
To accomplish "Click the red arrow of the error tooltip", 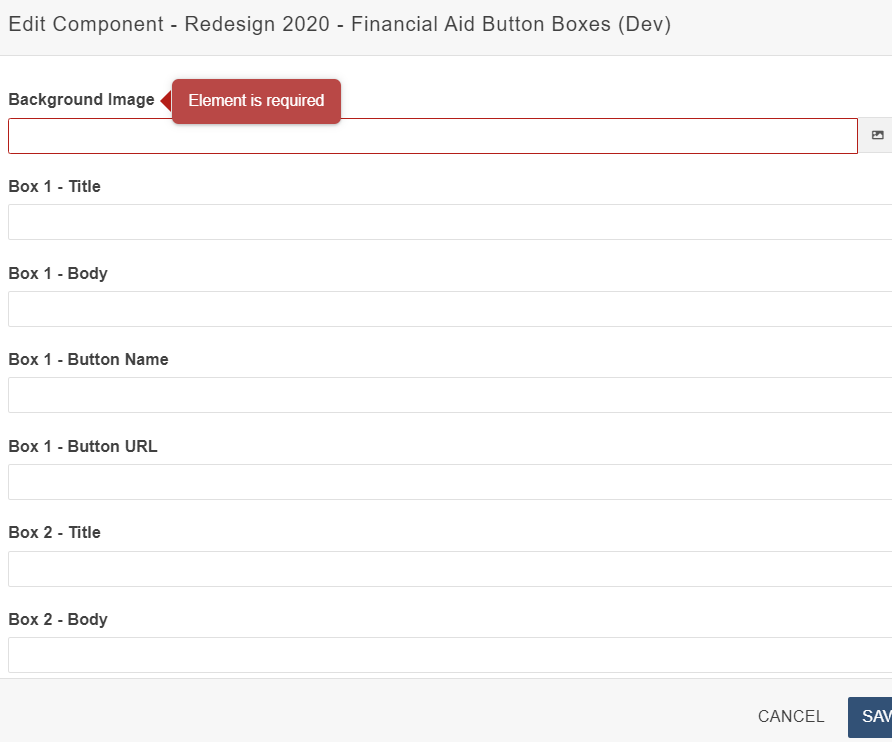I will click(x=166, y=101).
